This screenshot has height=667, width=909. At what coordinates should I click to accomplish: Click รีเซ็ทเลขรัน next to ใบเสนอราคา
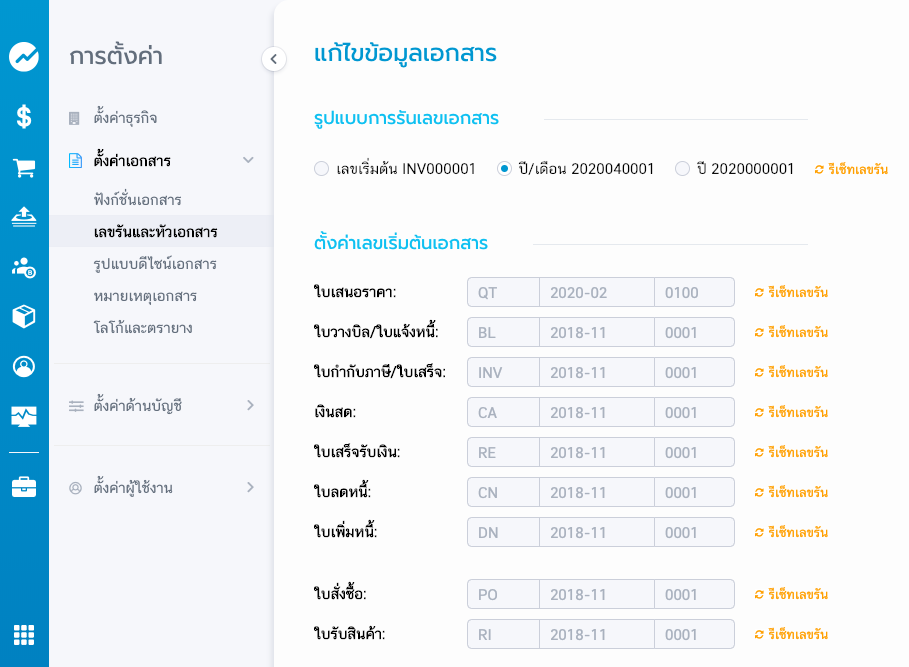click(x=791, y=293)
